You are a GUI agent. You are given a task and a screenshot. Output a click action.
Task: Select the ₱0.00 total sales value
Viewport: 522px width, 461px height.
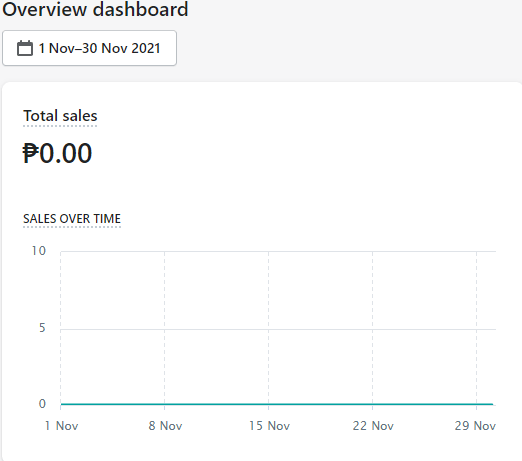(x=57, y=153)
